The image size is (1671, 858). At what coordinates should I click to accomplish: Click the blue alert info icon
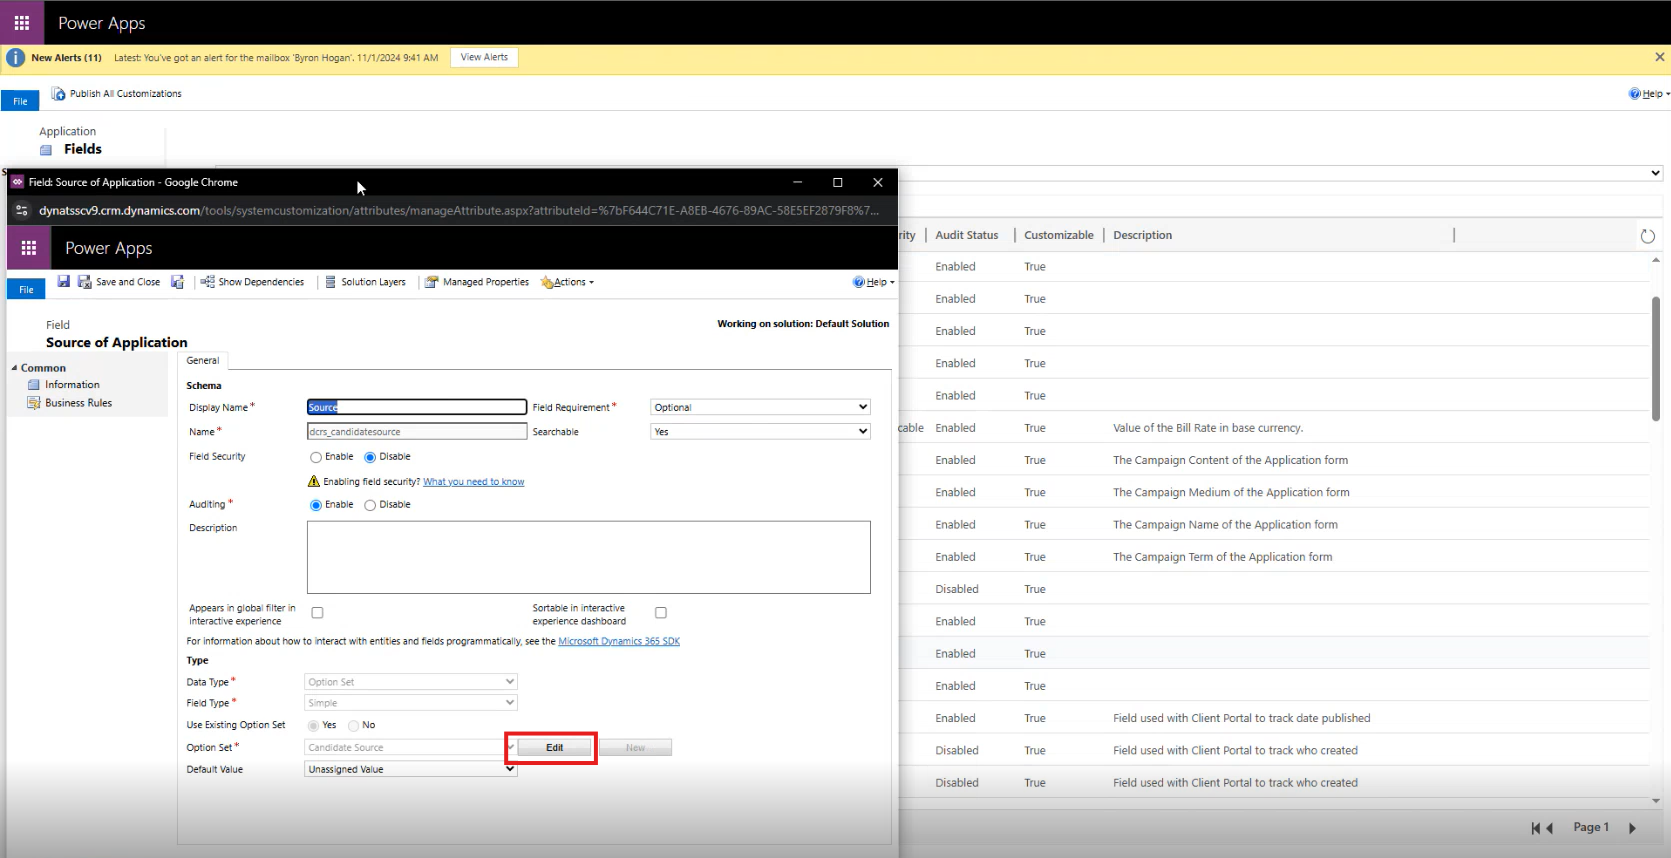pyautogui.click(x=16, y=58)
